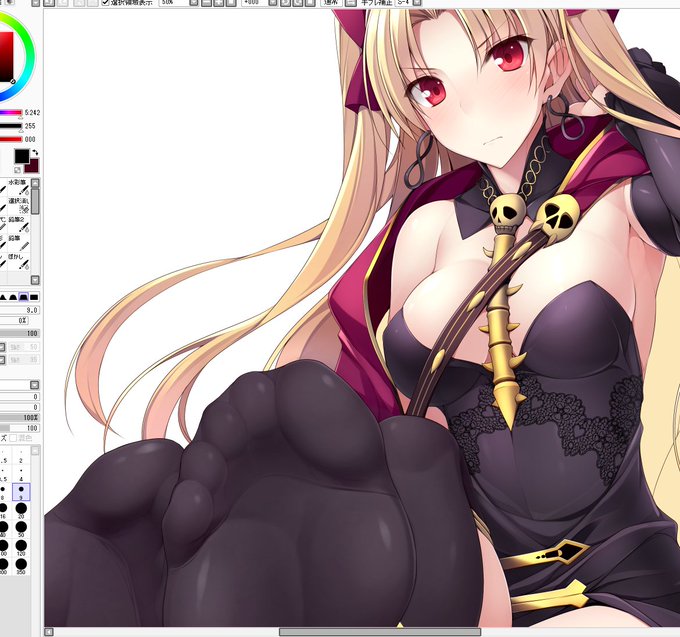Choose the soft dome brush edge shape
Image resolution: width=680 pixels, height=637 pixels.
pyautogui.click(x=13, y=297)
